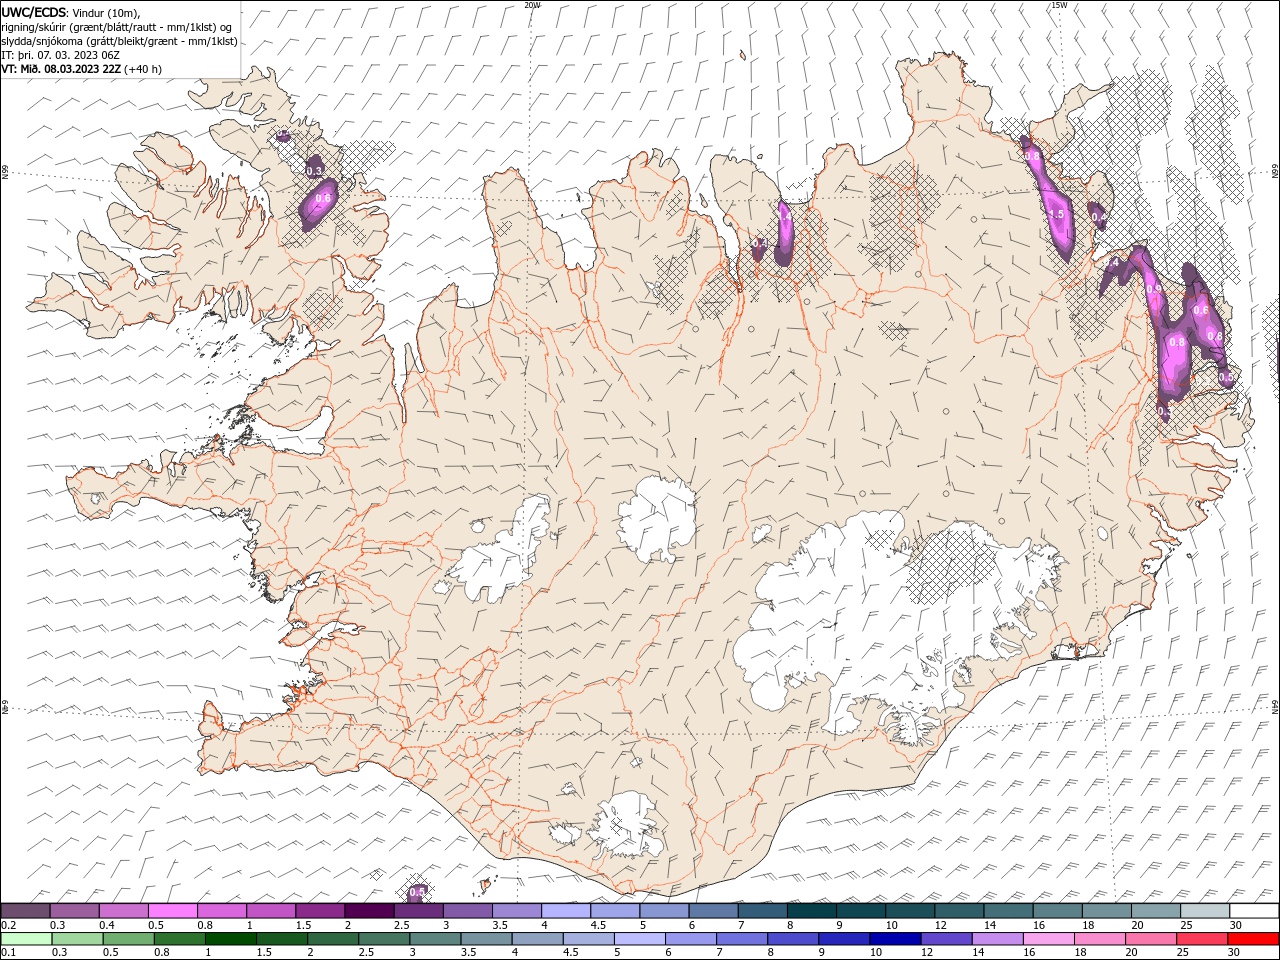The height and width of the screenshot is (960, 1280).
Task: Click the 20 rose pink swatch, bottom row
Action: (x=1150, y=939)
